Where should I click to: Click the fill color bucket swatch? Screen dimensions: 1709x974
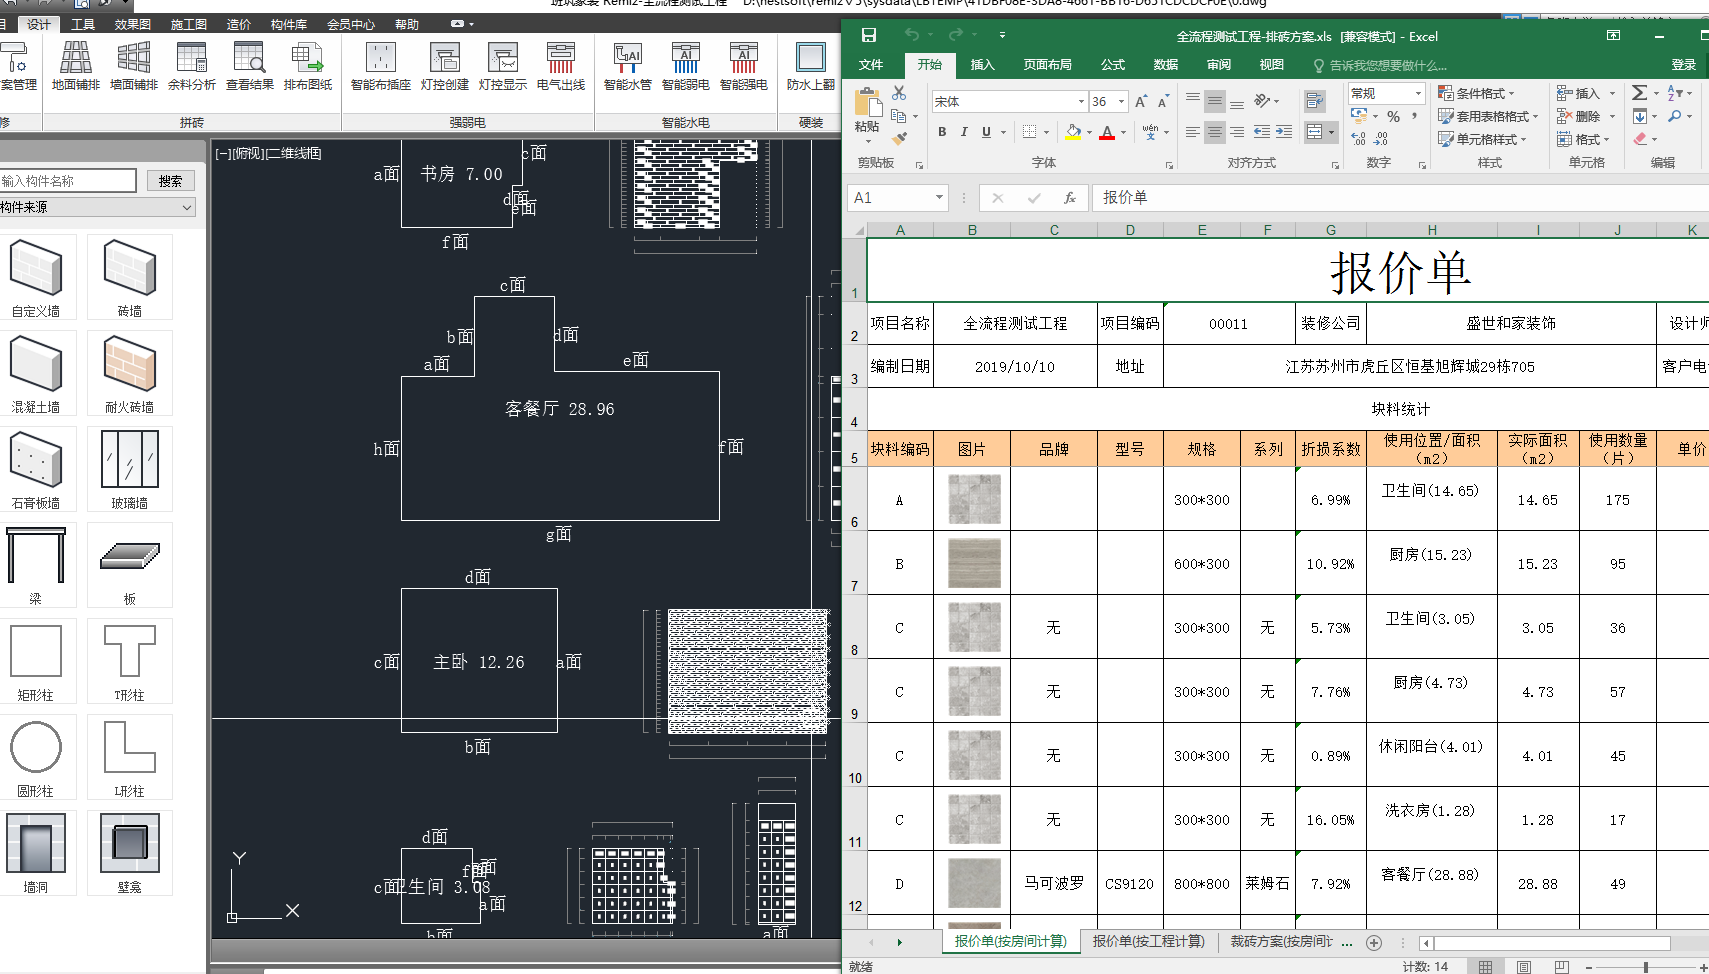[1073, 132]
